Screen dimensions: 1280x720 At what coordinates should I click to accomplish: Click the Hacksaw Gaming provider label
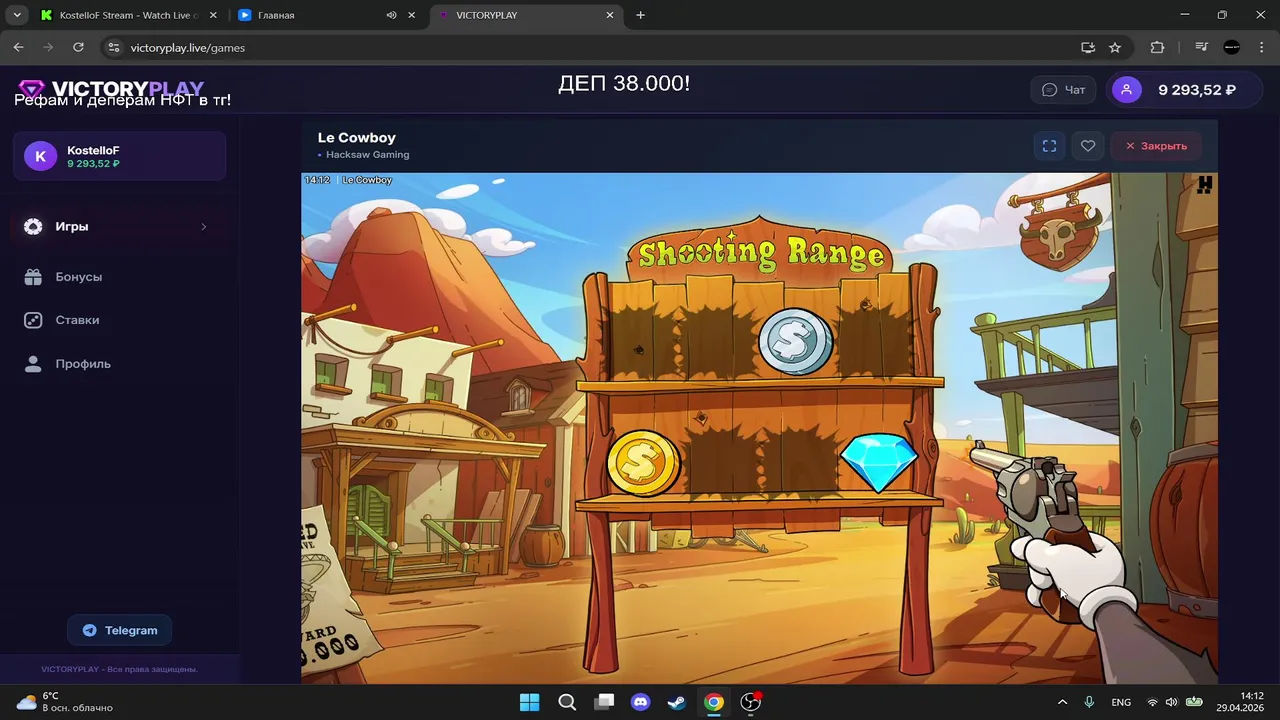(367, 155)
